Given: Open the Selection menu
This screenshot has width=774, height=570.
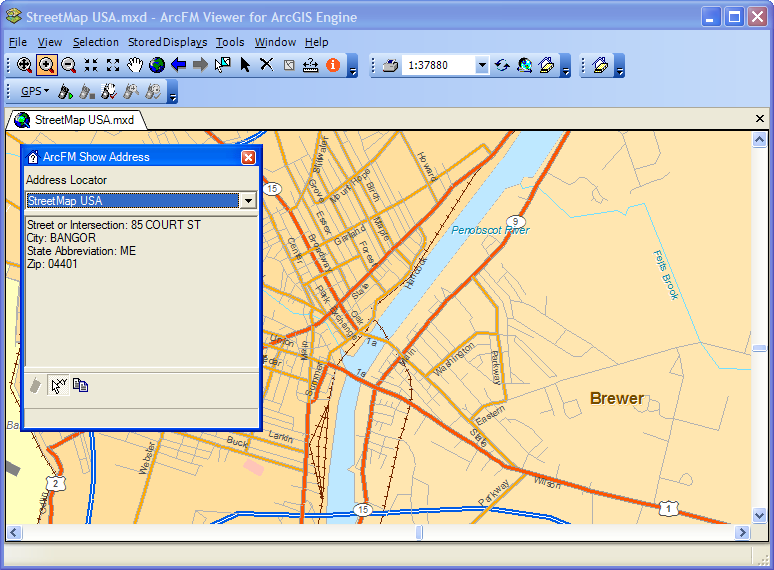Looking at the screenshot, I should click(95, 42).
